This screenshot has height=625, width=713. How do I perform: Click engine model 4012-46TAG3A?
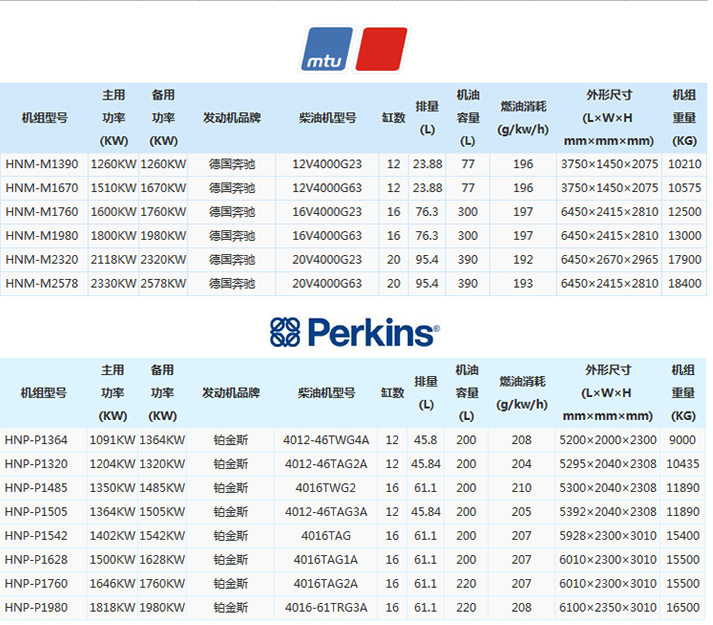(326, 512)
